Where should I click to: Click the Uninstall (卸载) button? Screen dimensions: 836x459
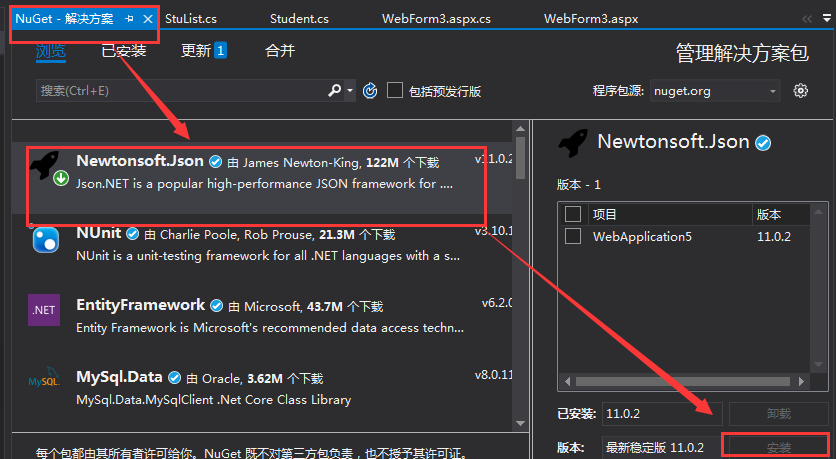coord(778,413)
